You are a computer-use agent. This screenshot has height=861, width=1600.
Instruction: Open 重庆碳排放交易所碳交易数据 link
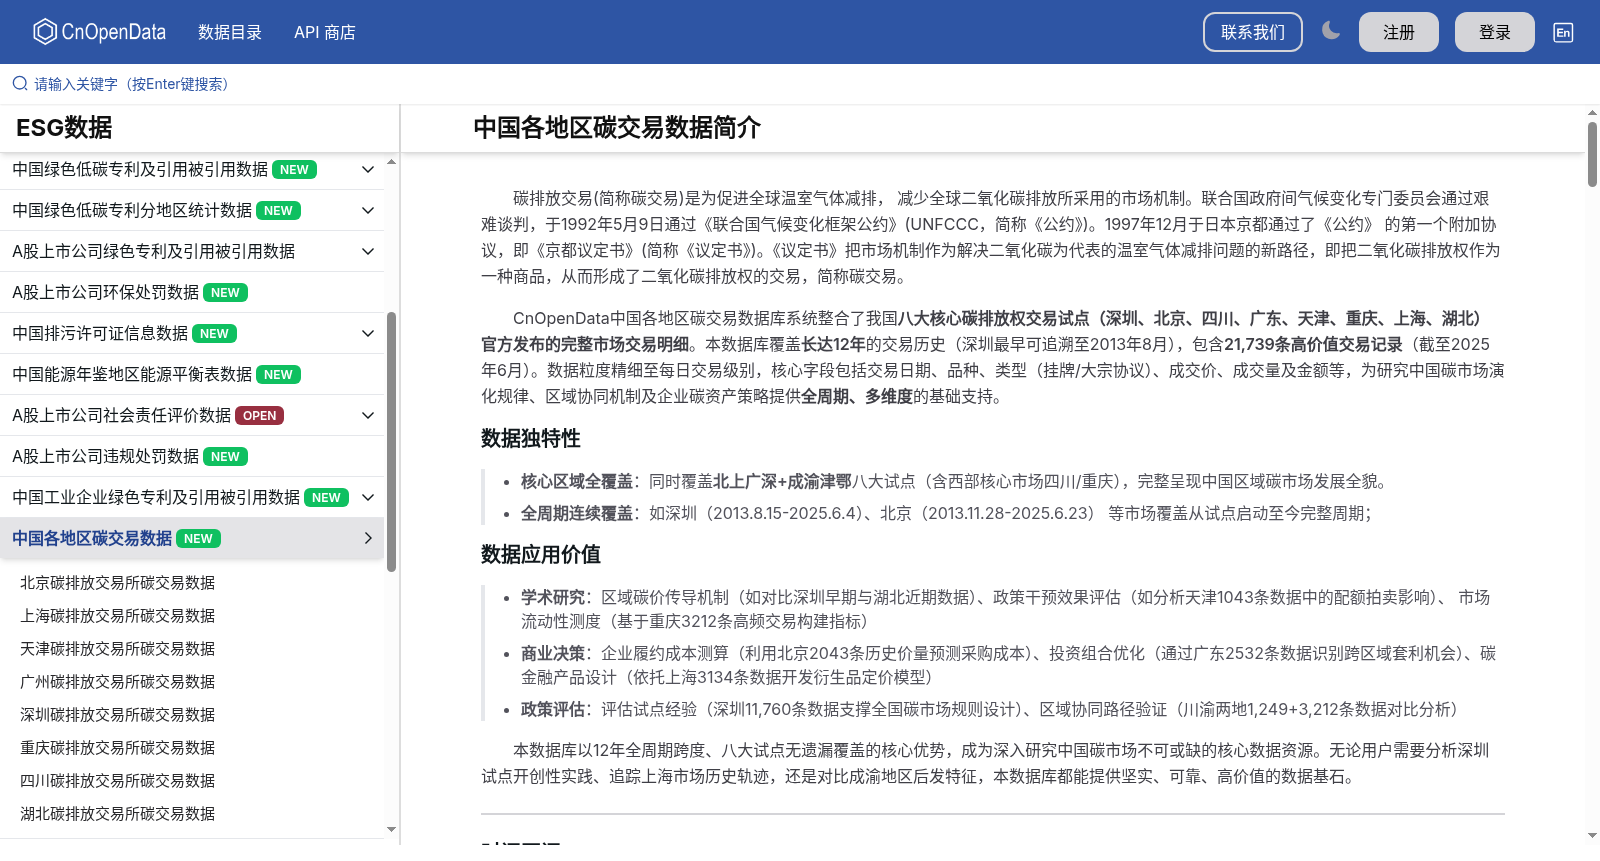tap(118, 748)
